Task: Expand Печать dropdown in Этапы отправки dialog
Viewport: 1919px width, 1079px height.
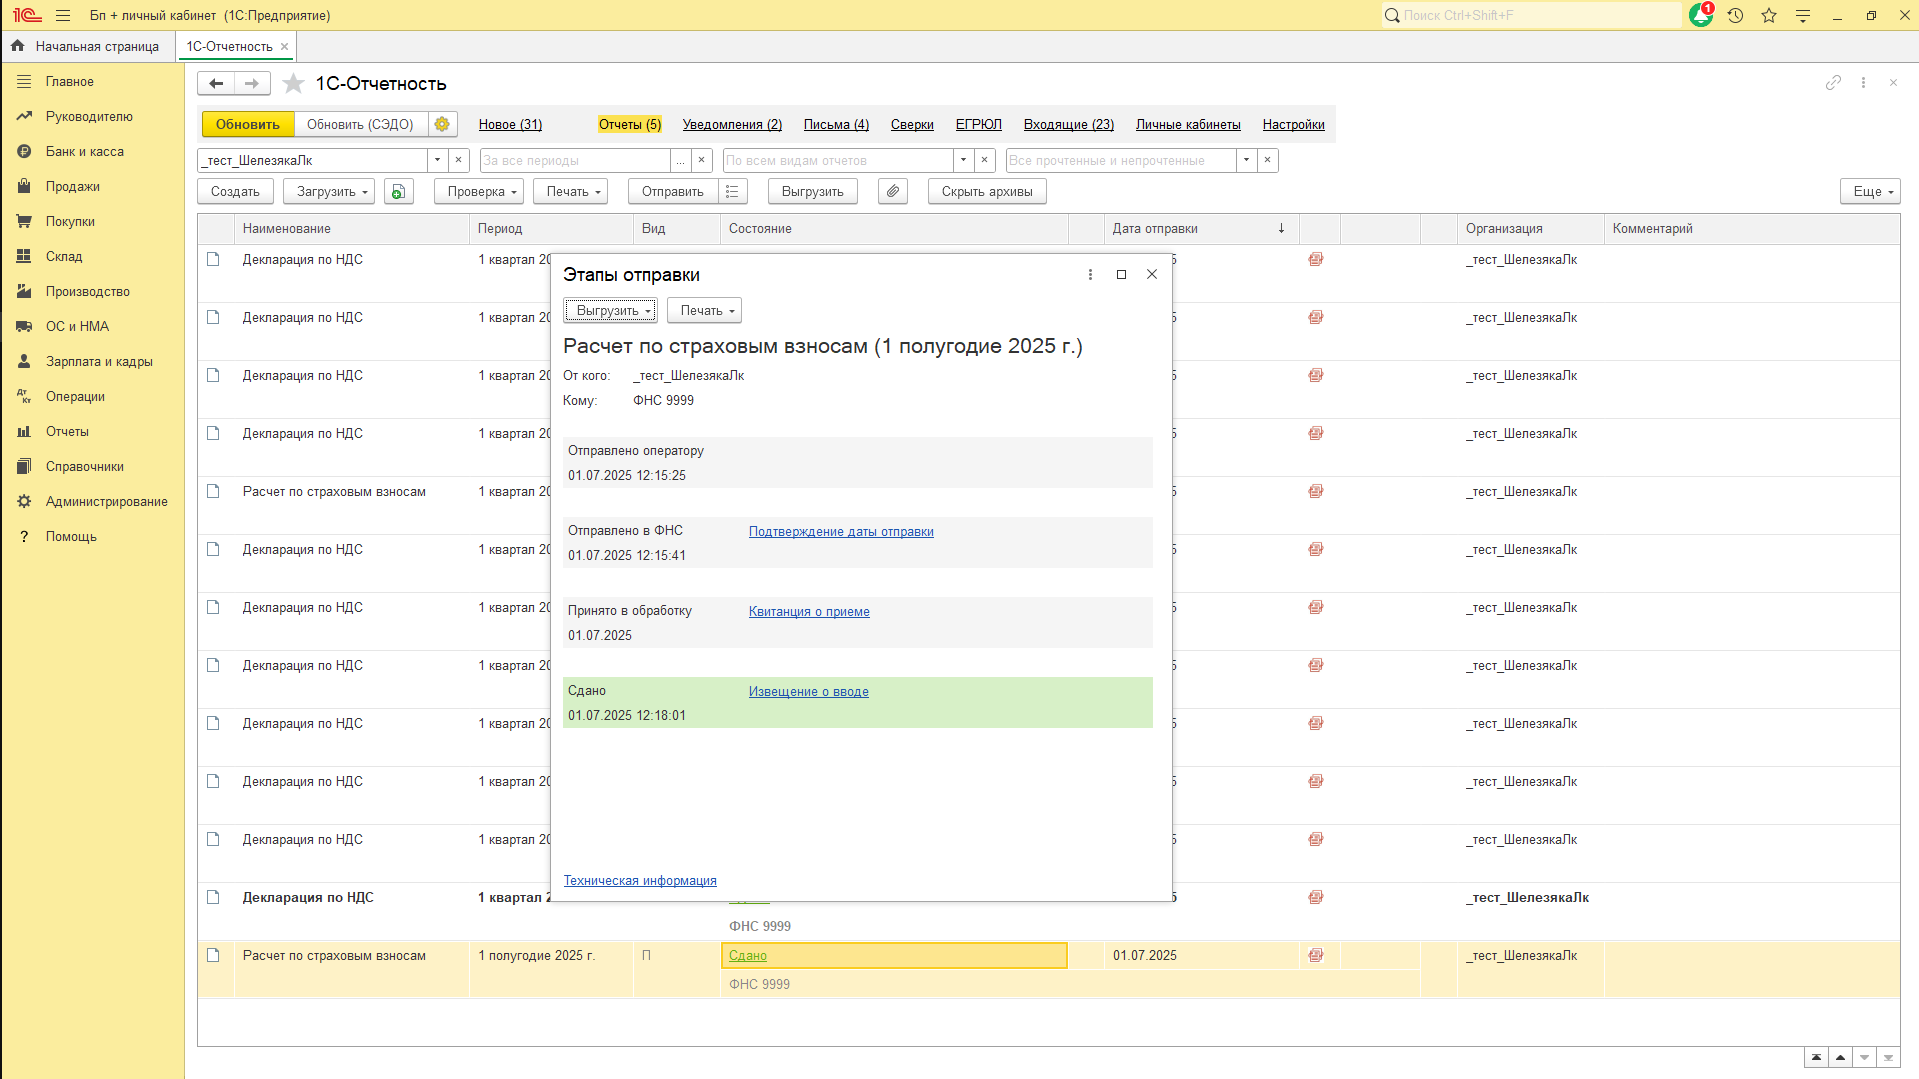Action: point(704,311)
